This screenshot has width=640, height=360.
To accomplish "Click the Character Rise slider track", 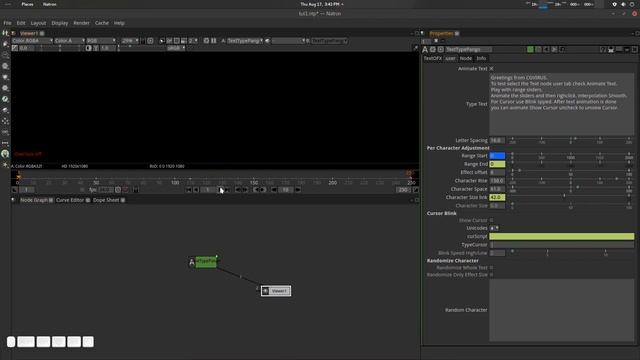I will click(571, 180).
